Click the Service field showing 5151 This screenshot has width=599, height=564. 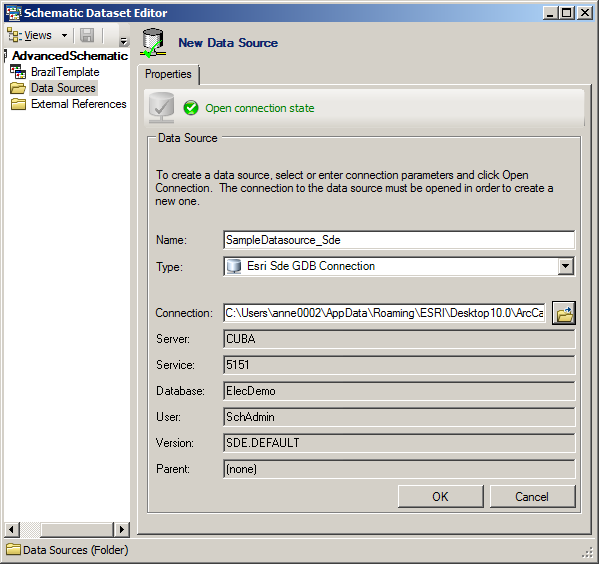399,365
